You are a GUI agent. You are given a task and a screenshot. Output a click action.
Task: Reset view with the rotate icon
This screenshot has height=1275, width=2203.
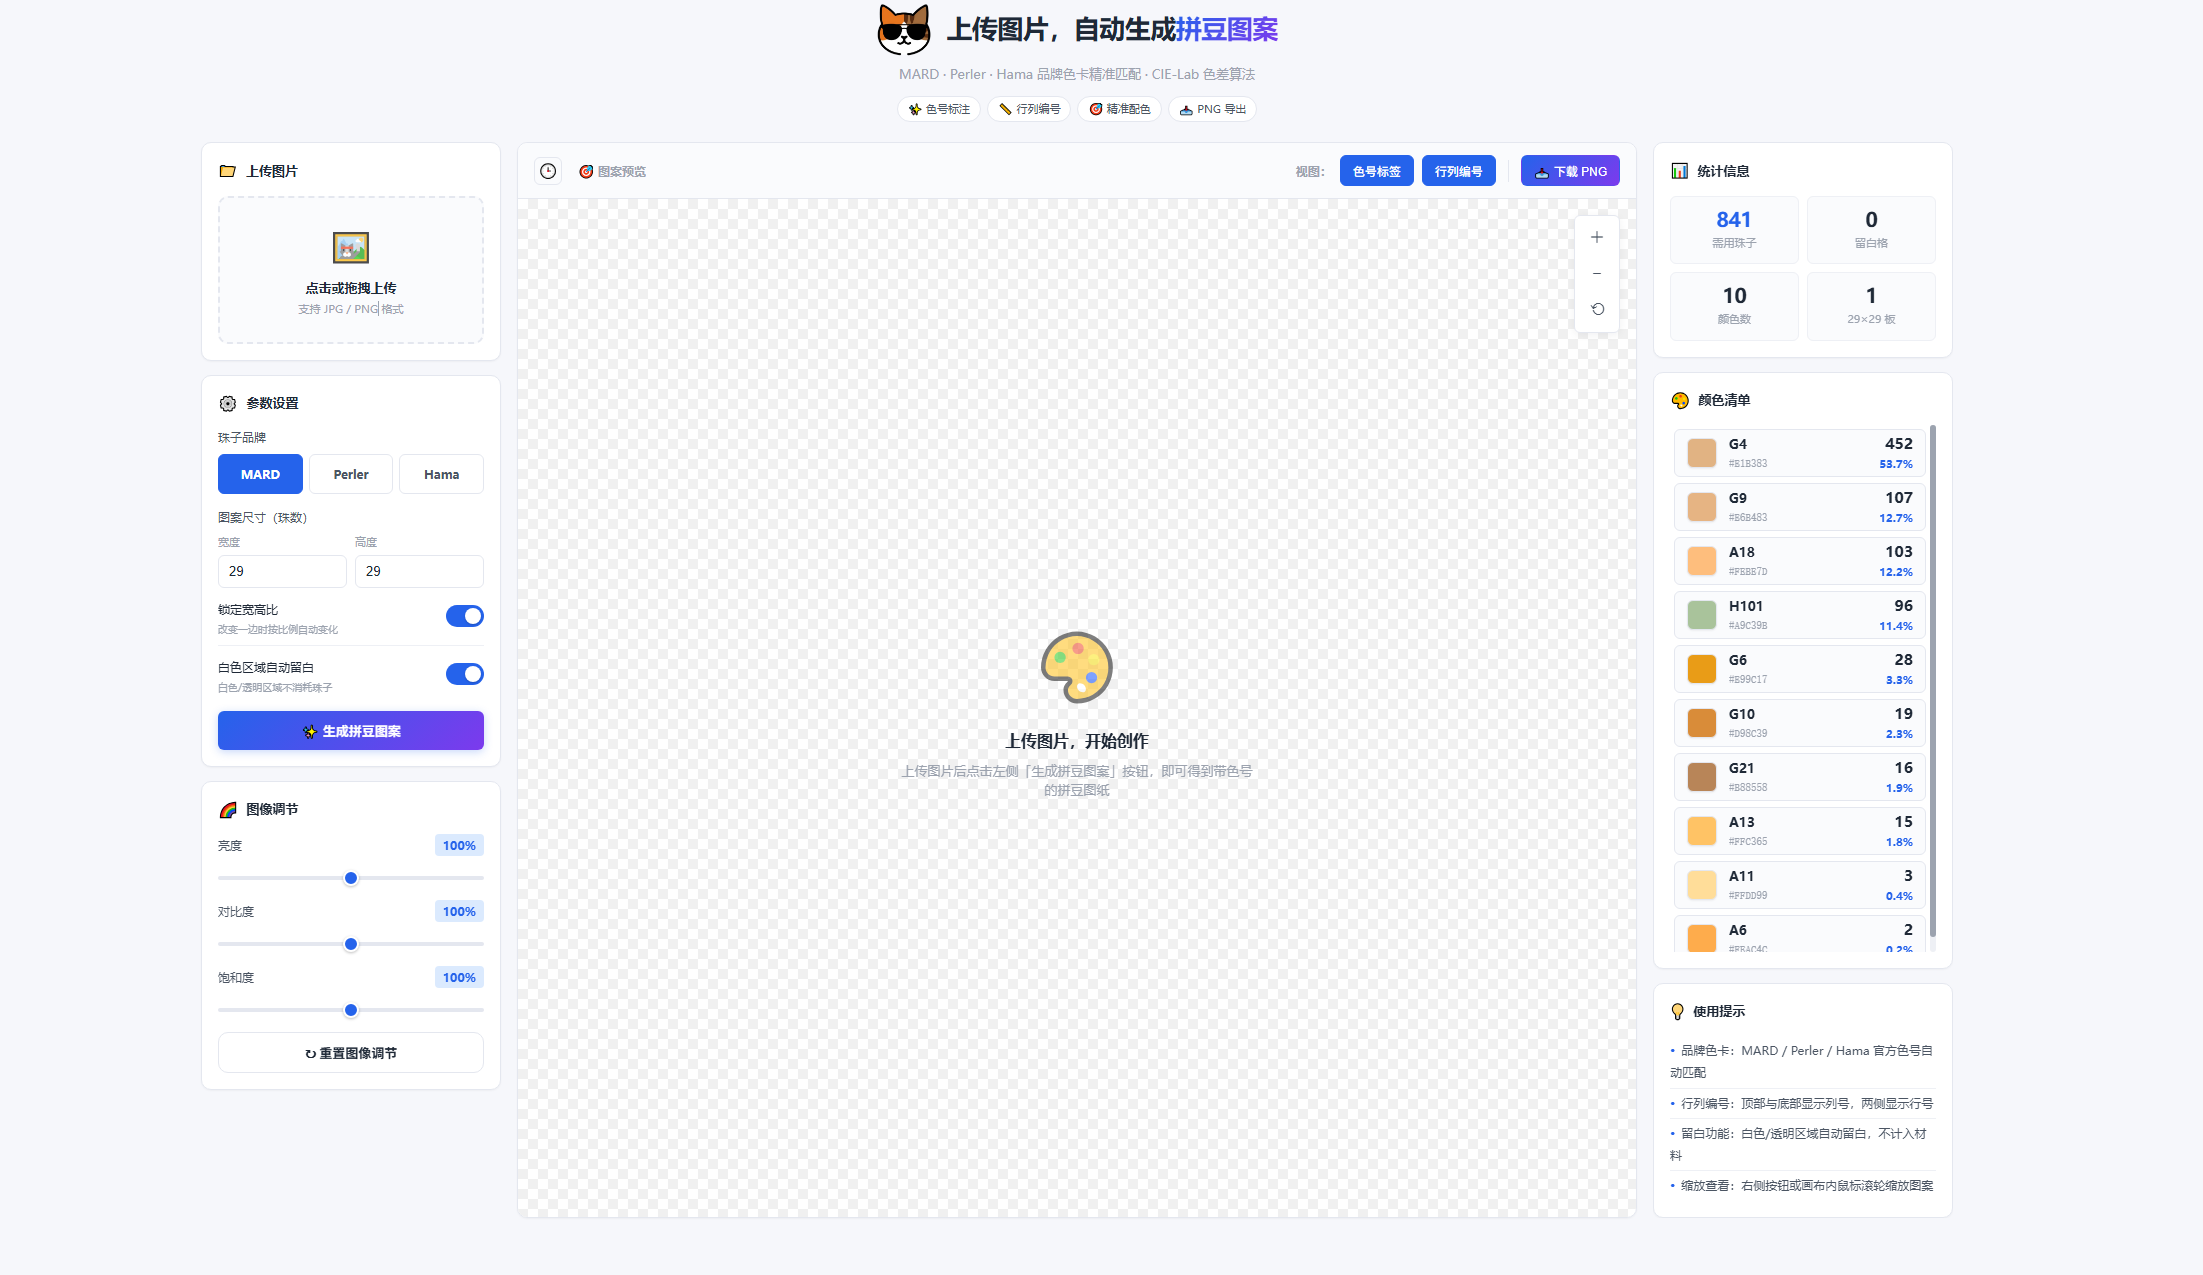pos(1597,309)
